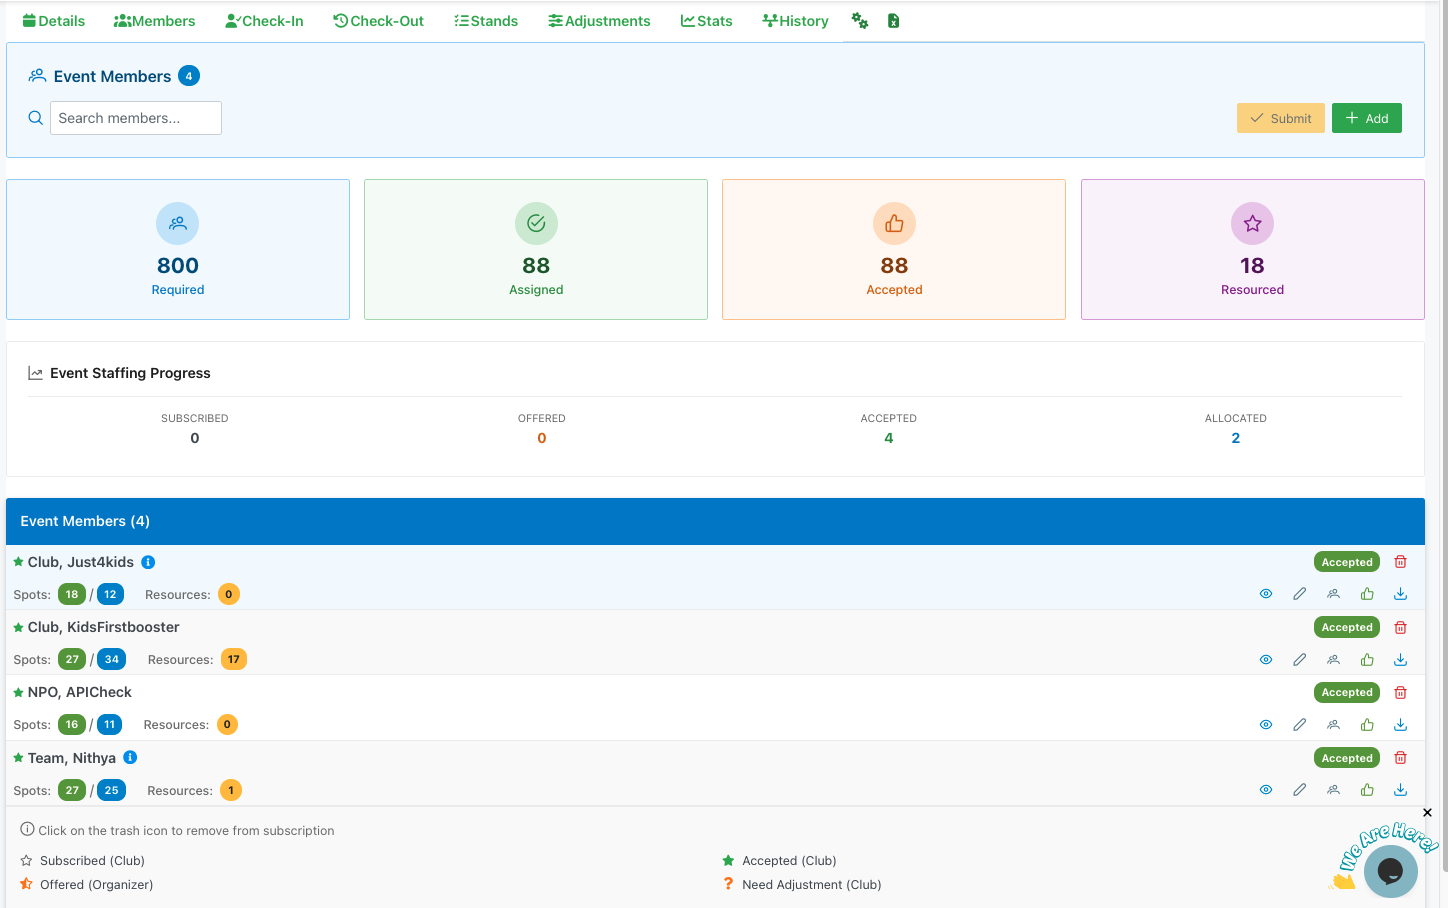The height and width of the screenshot is (908, 1448).
Task: Click info icon next to Club, Just4kids
Action: click(x=148, y=562)
